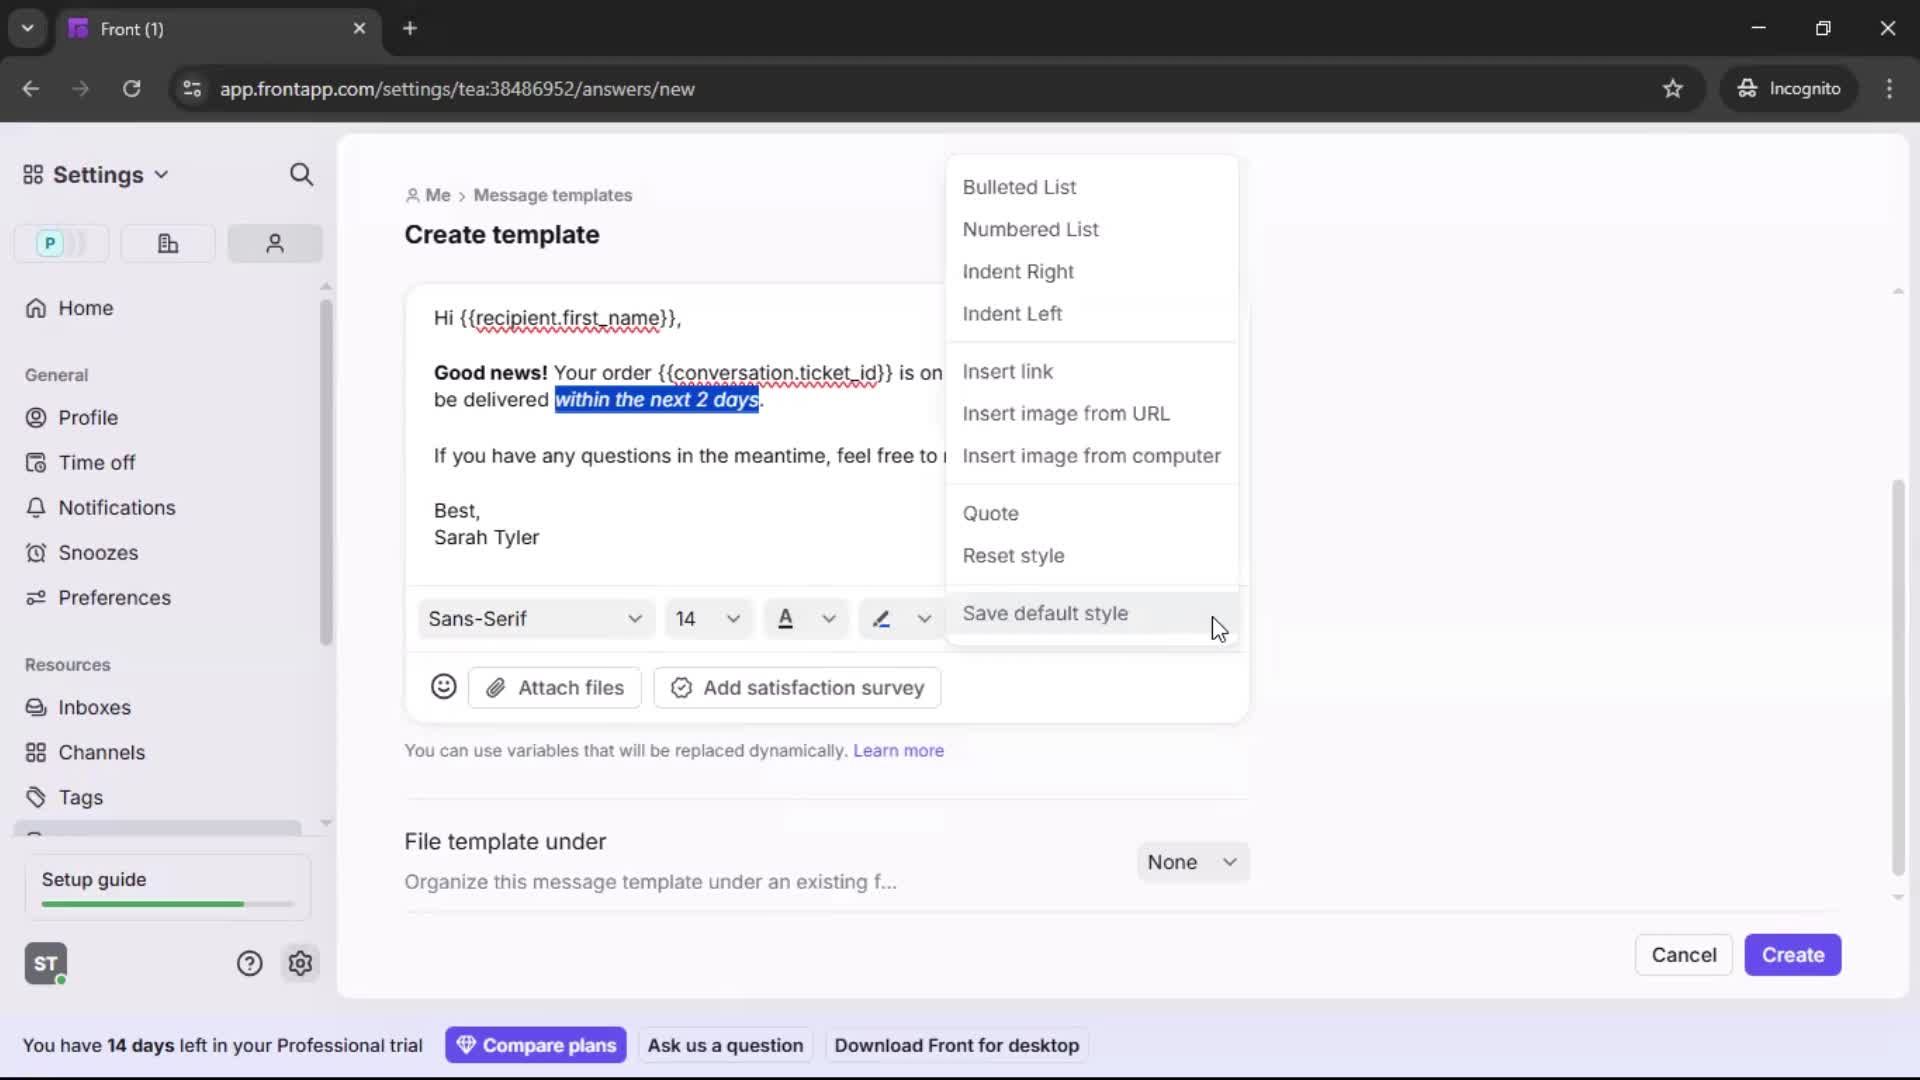Open the Learn more link
Image resolution: width=1920 pixels, height=1080 pixels.
click(898, 750)
